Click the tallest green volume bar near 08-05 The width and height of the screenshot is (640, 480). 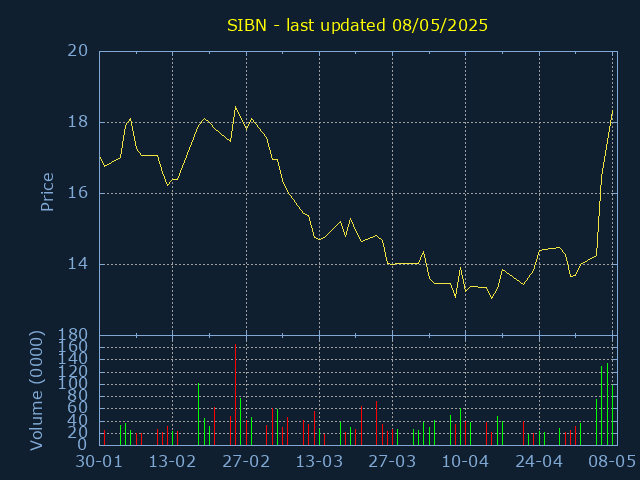[x=607, y=404]
